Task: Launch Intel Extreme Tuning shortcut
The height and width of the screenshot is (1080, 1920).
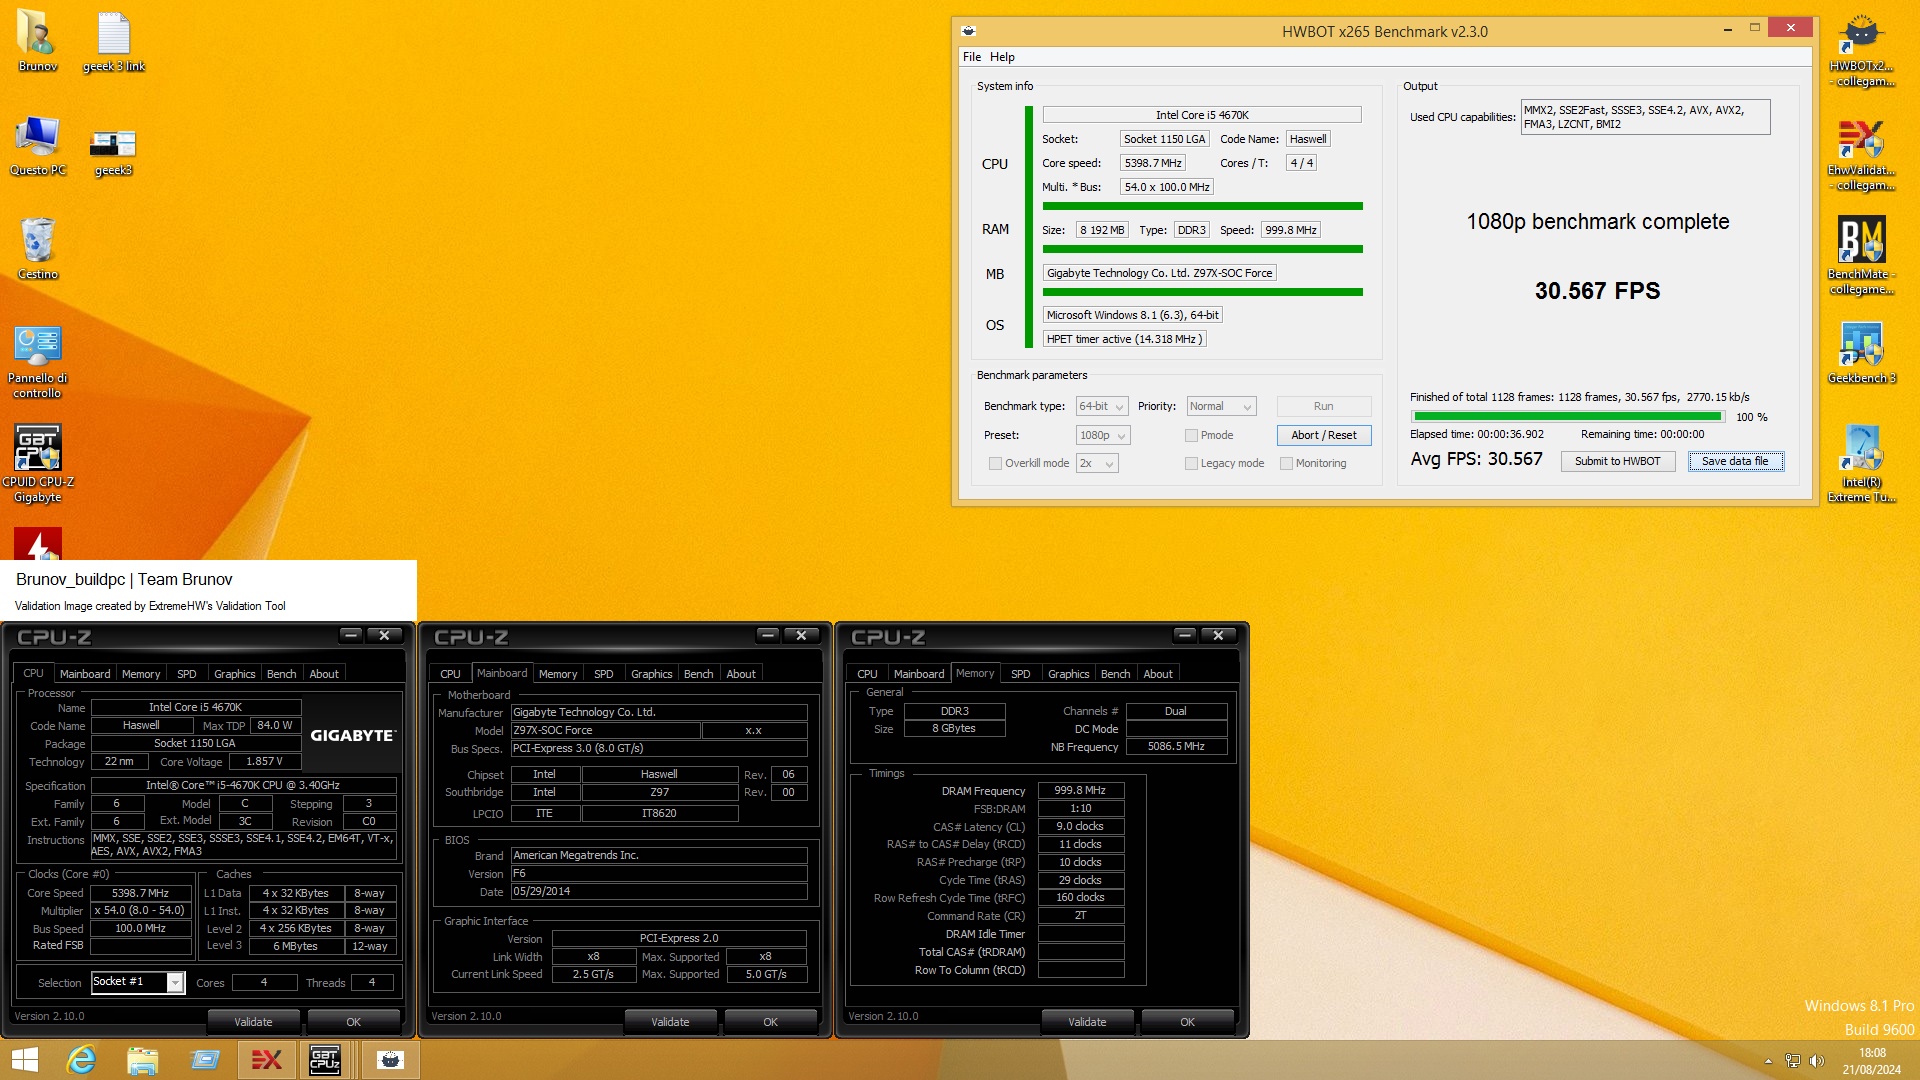Action: tap(1861, 464)
